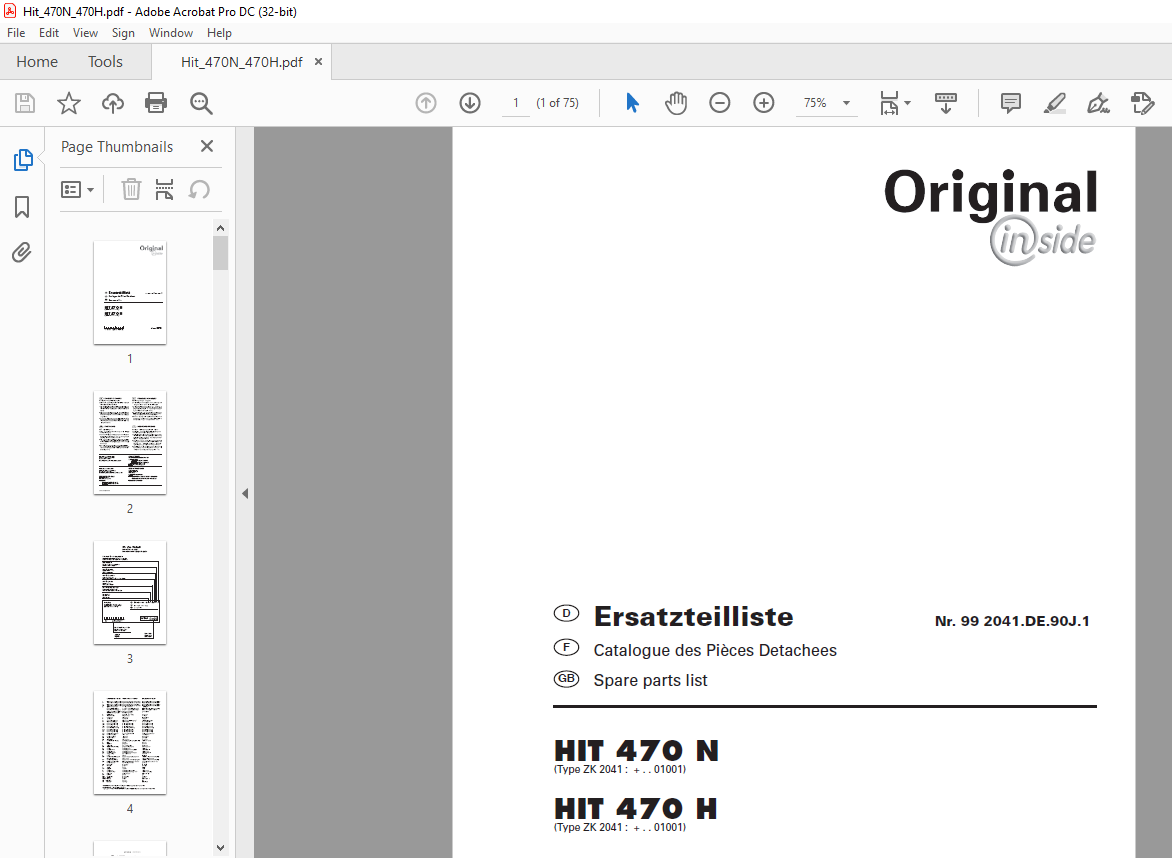The width and height of the screenshot is (1172, 858).
Task: Click the '(1 of 75)' page count
Action: point(558,103)
